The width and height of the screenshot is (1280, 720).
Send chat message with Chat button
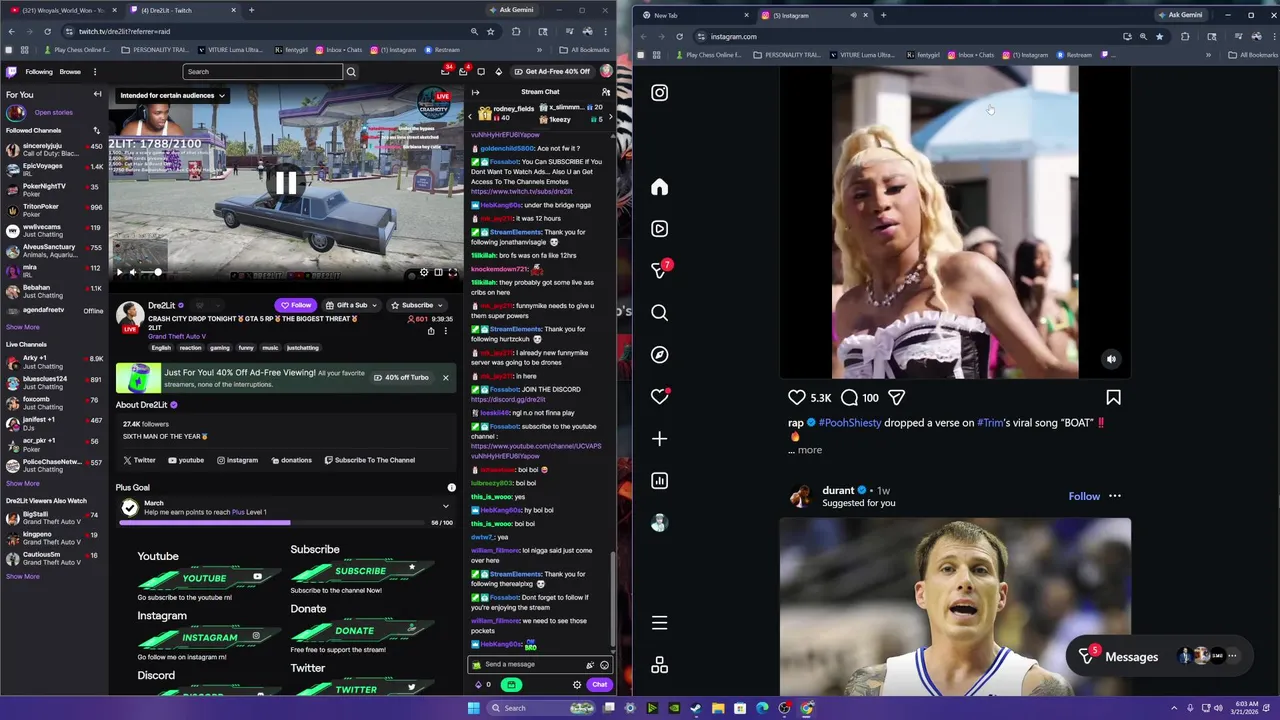tap(599, 685)
